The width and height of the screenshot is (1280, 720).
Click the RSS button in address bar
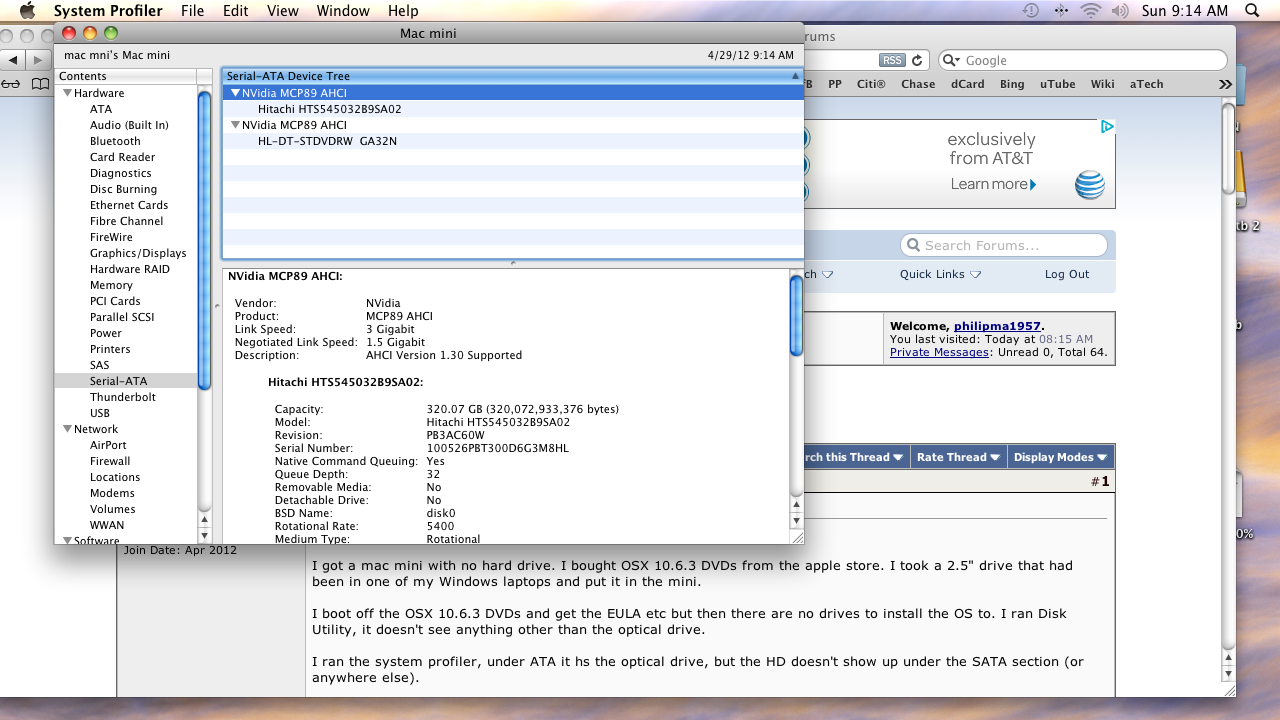pos(892,60)
